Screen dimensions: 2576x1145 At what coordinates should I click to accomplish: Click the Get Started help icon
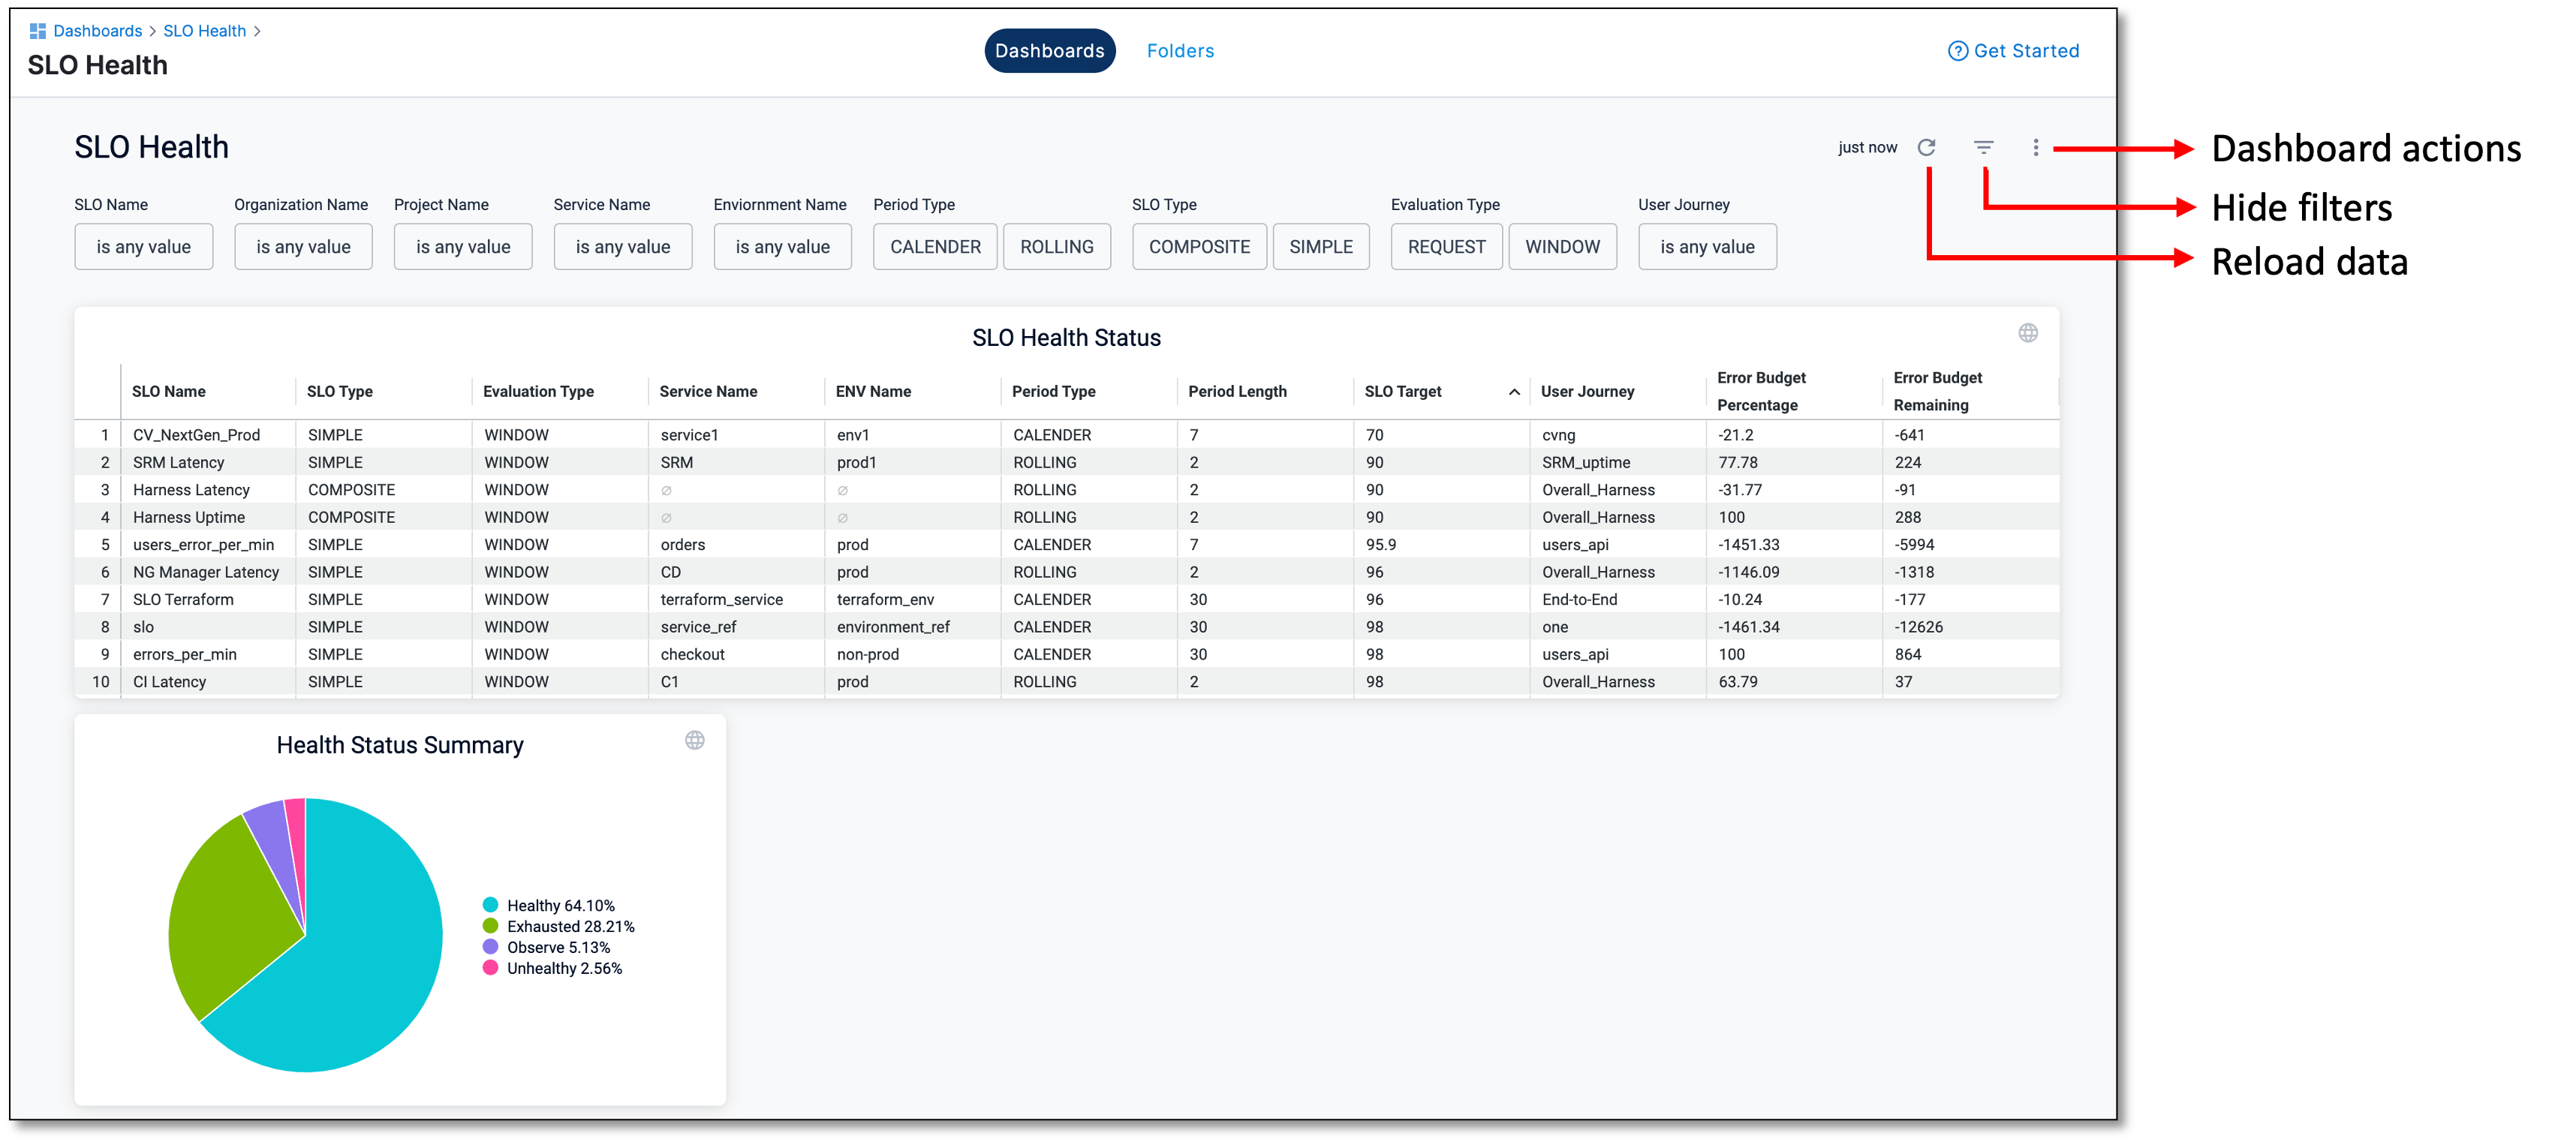(x=1957, y=51)
